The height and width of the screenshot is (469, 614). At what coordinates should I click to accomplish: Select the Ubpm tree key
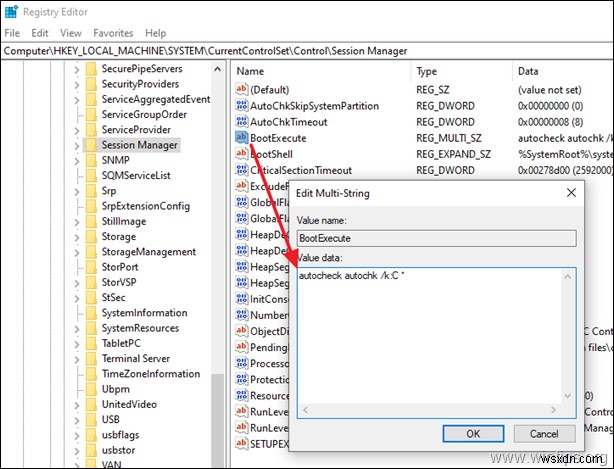[116, 390]
